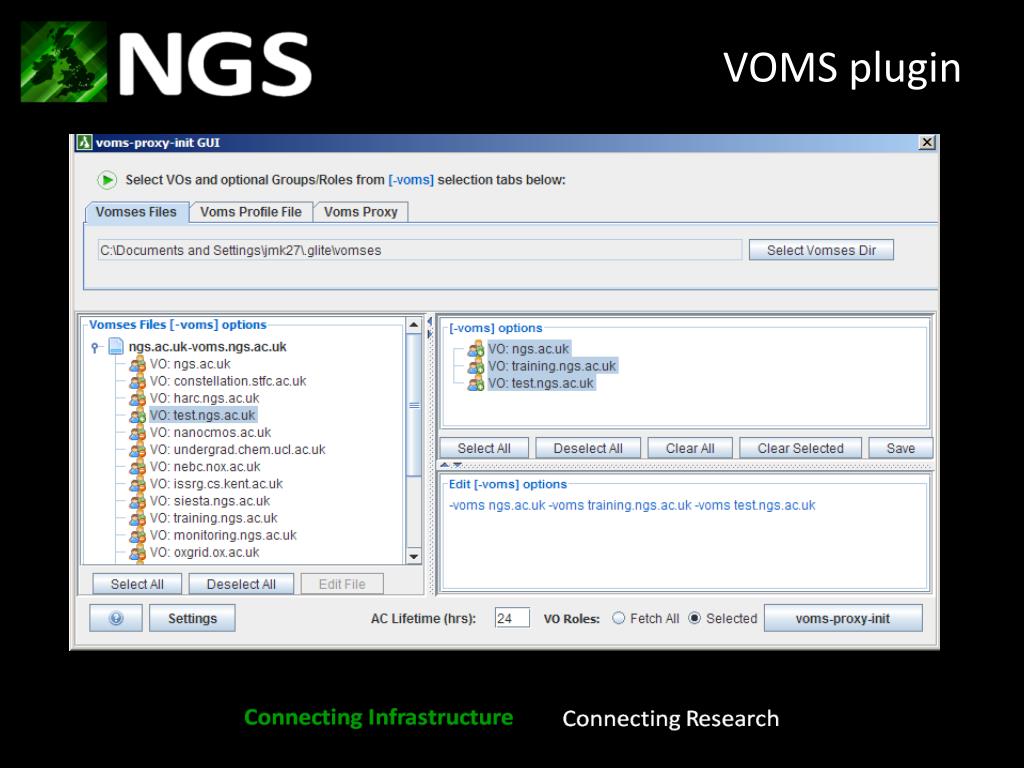Click the VO: constellation.stfc.ac.uk user icon
Viewport: 1024px width, 768px height.
(x=137, y=381)
